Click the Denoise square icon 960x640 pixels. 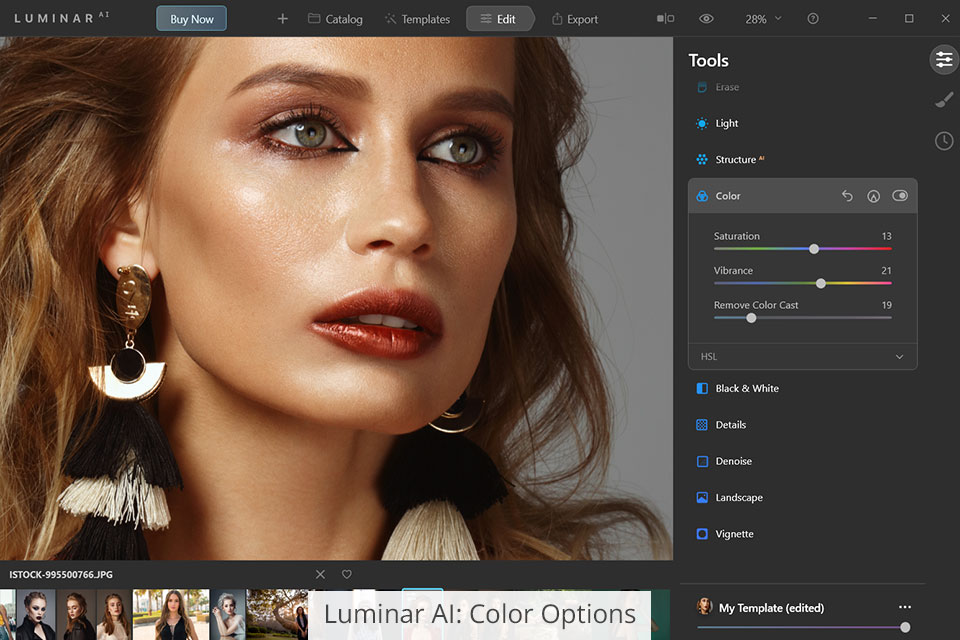click(702, 461)
